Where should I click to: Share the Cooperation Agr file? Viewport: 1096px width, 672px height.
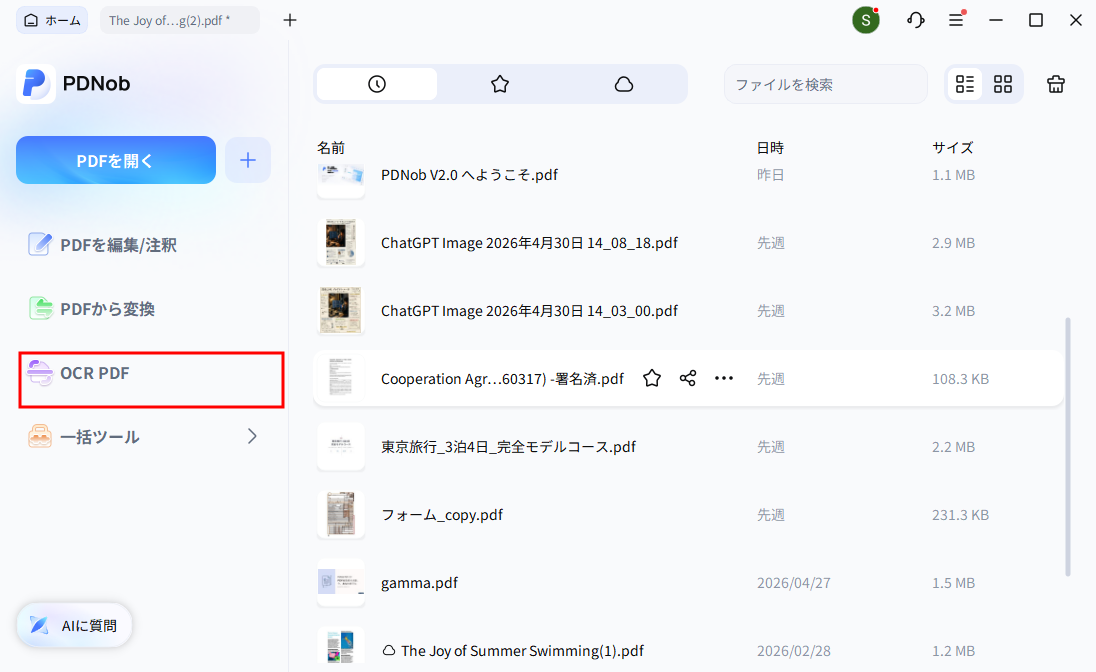(x=688, y=378)
